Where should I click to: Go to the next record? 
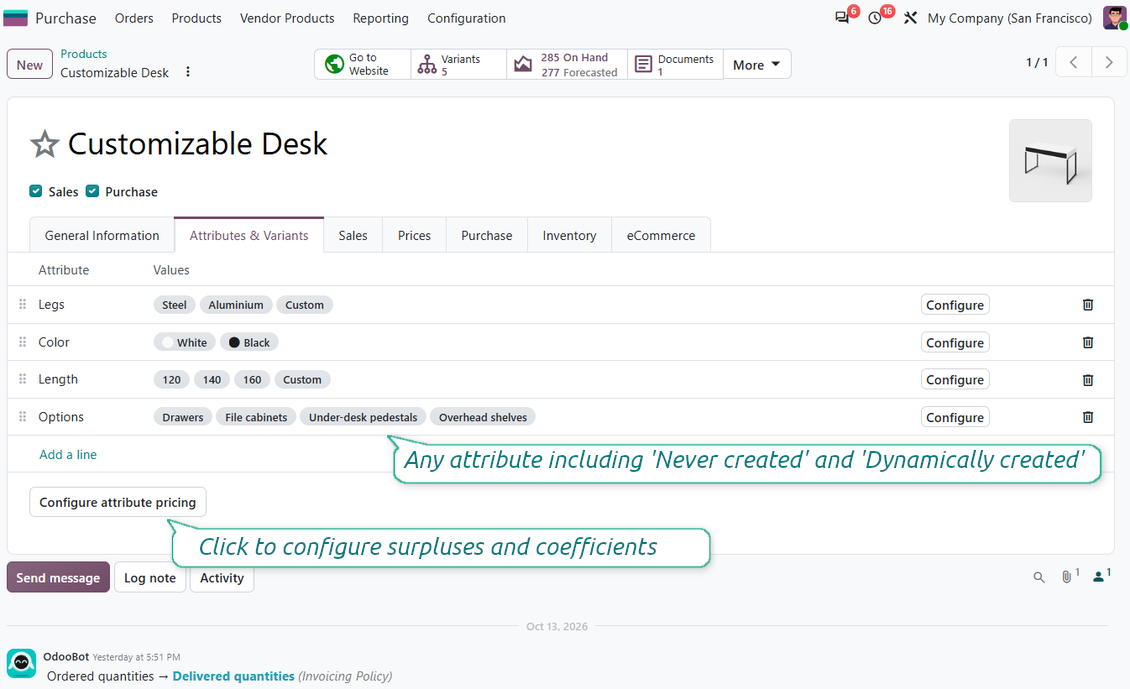point(1109,63)
